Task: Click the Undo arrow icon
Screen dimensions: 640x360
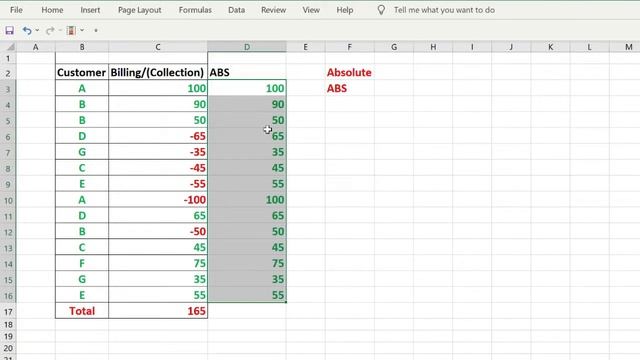Action: pos(27,30)
